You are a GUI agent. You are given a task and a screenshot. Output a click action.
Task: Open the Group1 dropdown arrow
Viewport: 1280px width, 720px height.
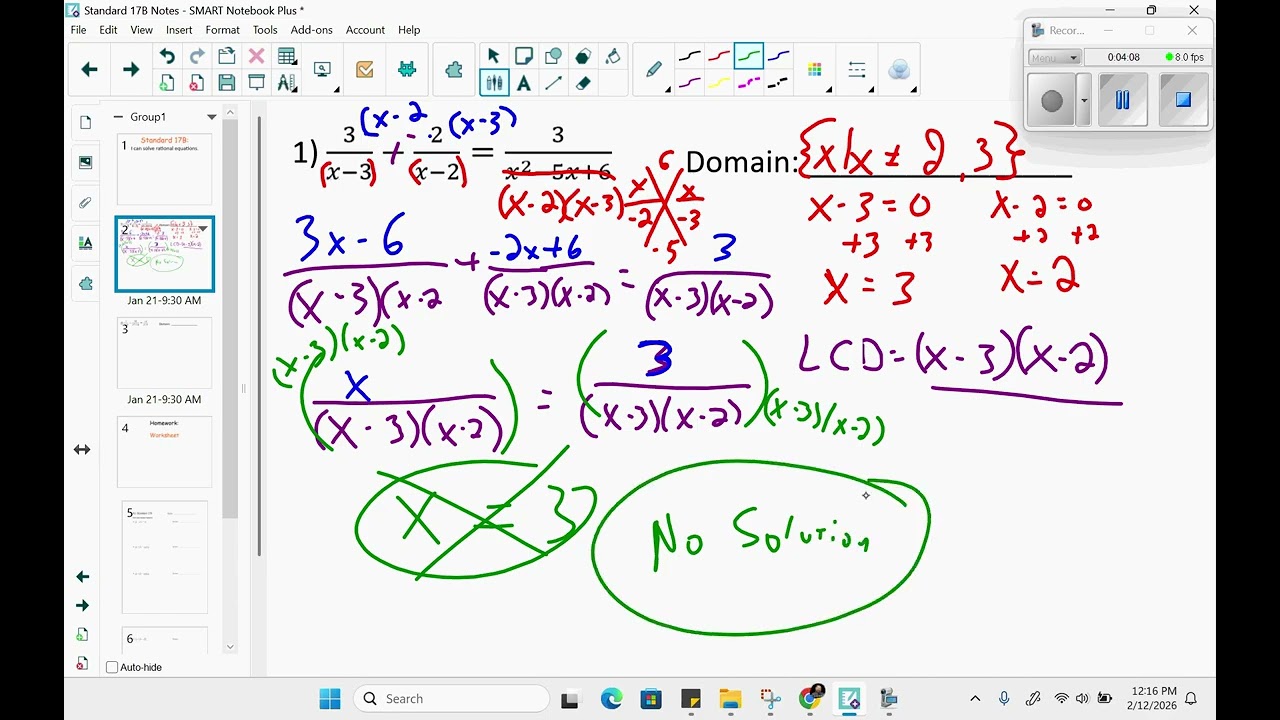click(x=211, y=117)
